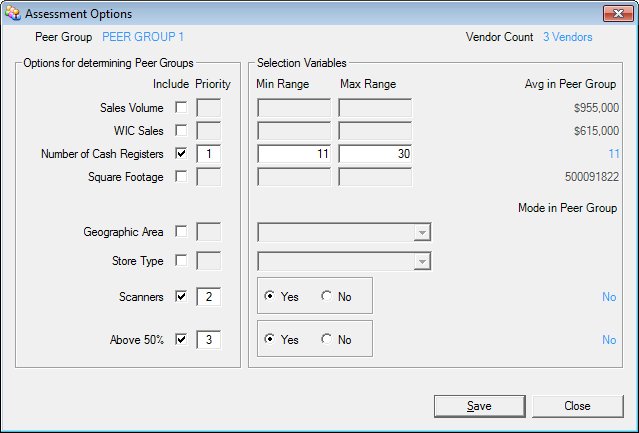Click the Close button
Viewport: 639px width, 433px height.
point(578,406)
